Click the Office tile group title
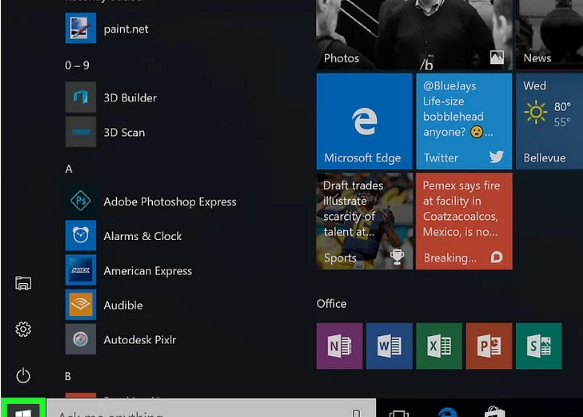The image size is (583, 417). [331, 304]
